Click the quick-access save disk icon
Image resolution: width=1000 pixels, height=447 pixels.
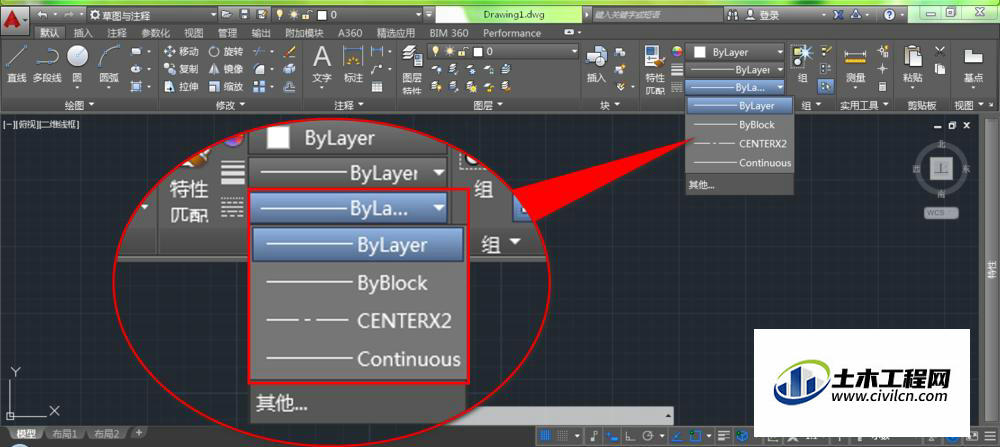tap(244, 14)
